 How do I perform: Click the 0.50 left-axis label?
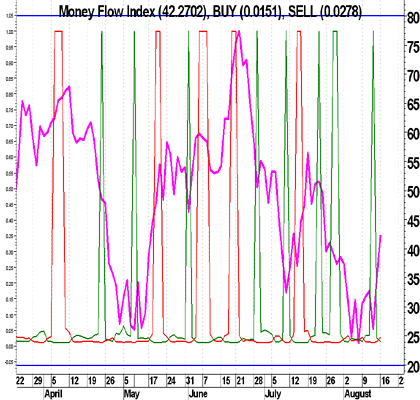(x=9, y=189)
